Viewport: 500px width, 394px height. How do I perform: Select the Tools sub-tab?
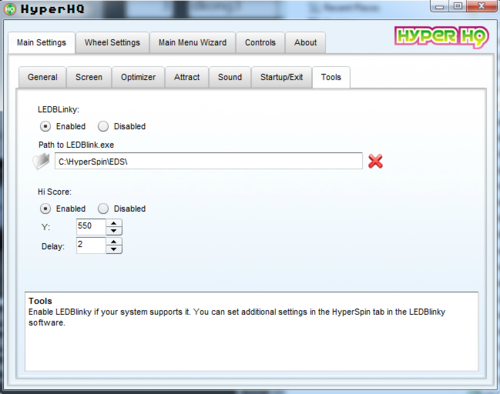tap(331, 77)
